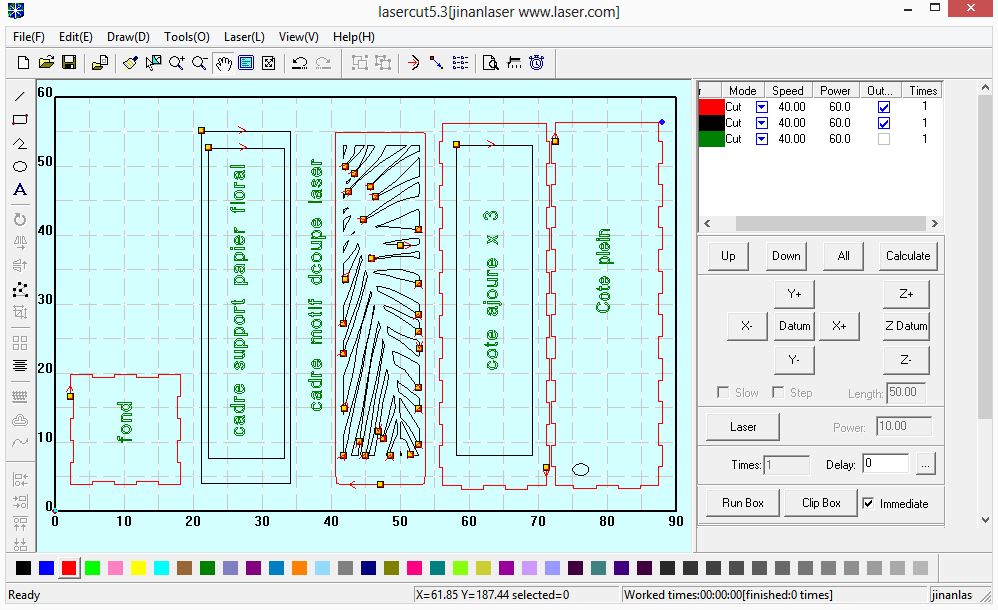The height and width of the screenshot is (610, 998).
Task: Click the Delay input field
Action: [885, 464]
